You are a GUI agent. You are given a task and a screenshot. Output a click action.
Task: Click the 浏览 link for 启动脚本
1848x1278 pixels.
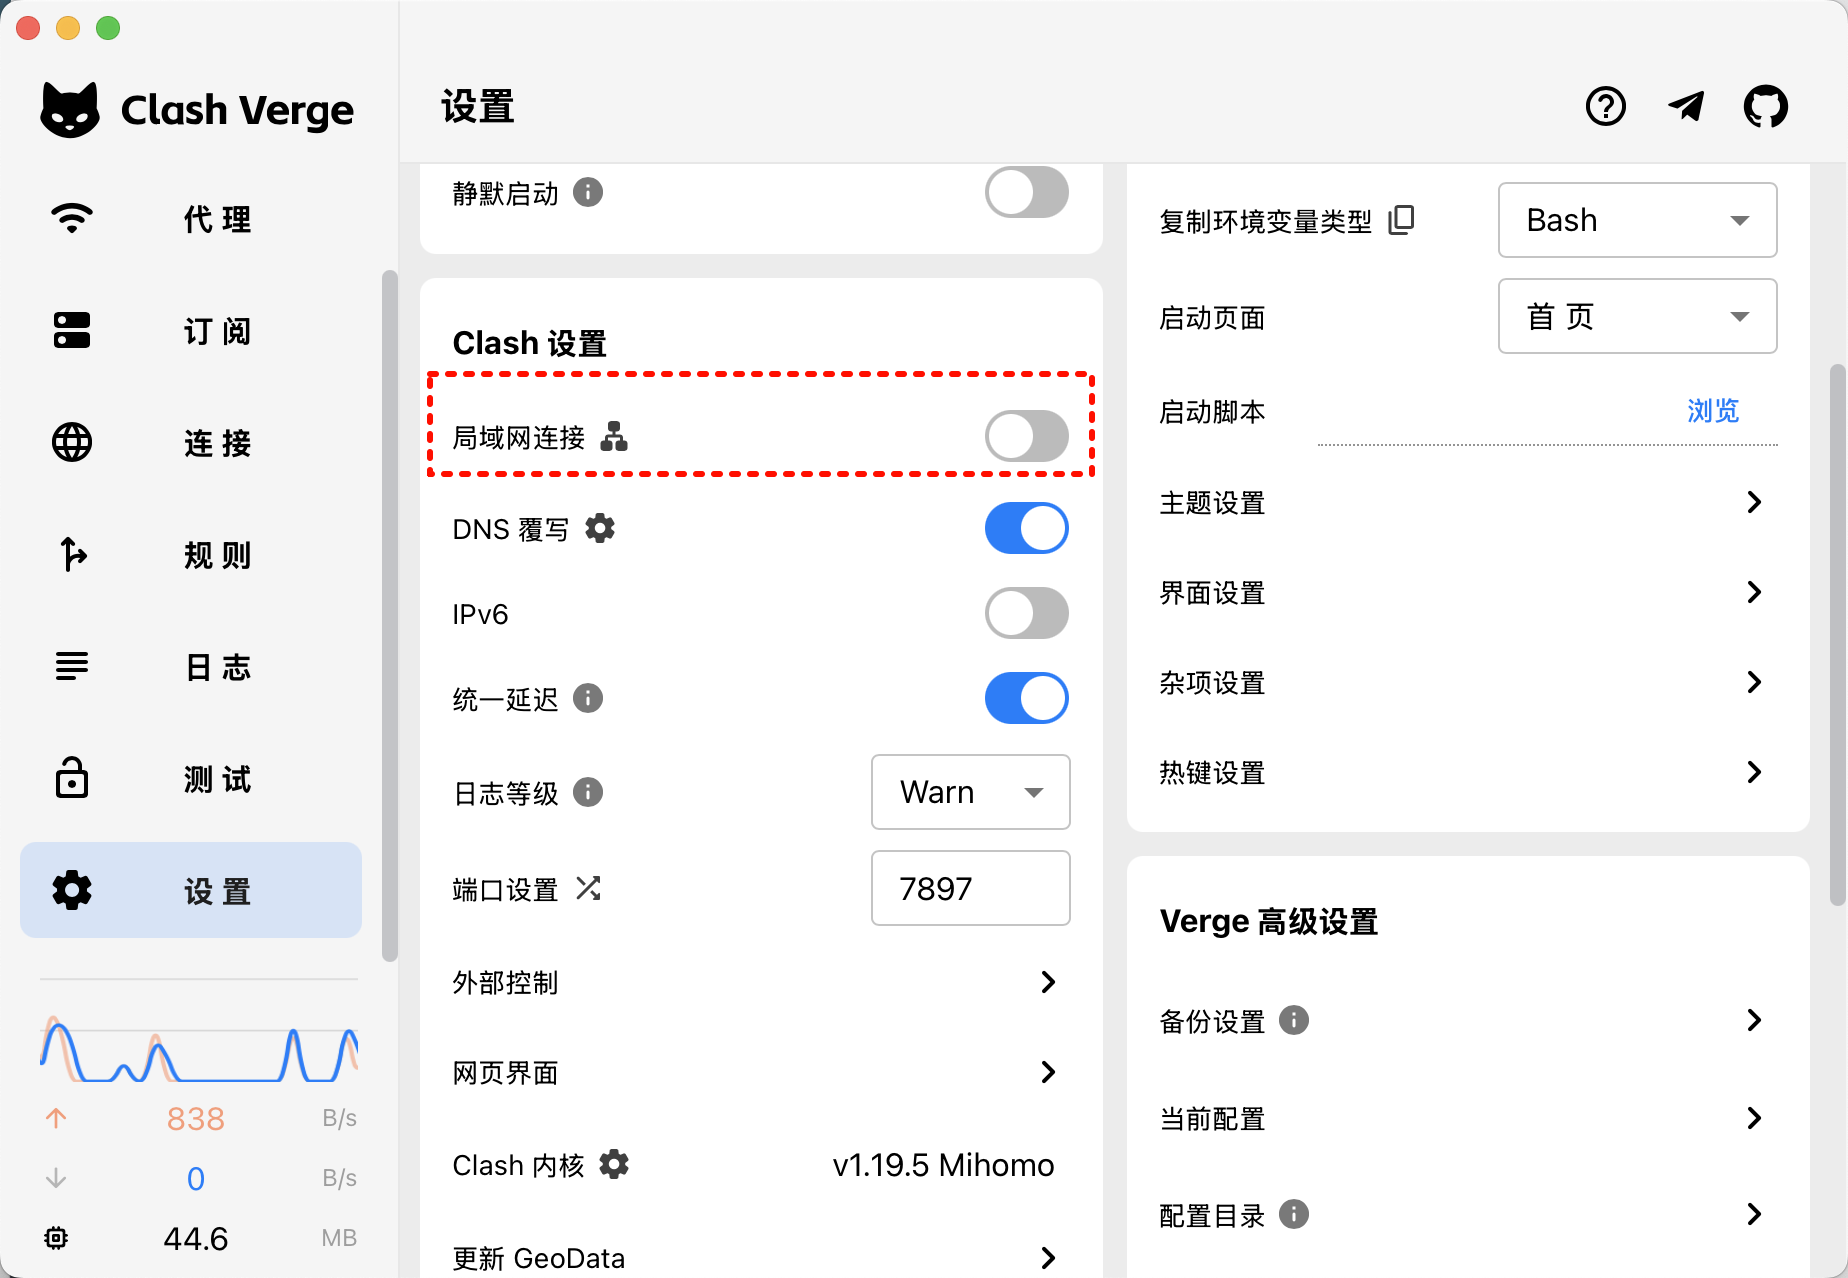tap(1712, 411)
